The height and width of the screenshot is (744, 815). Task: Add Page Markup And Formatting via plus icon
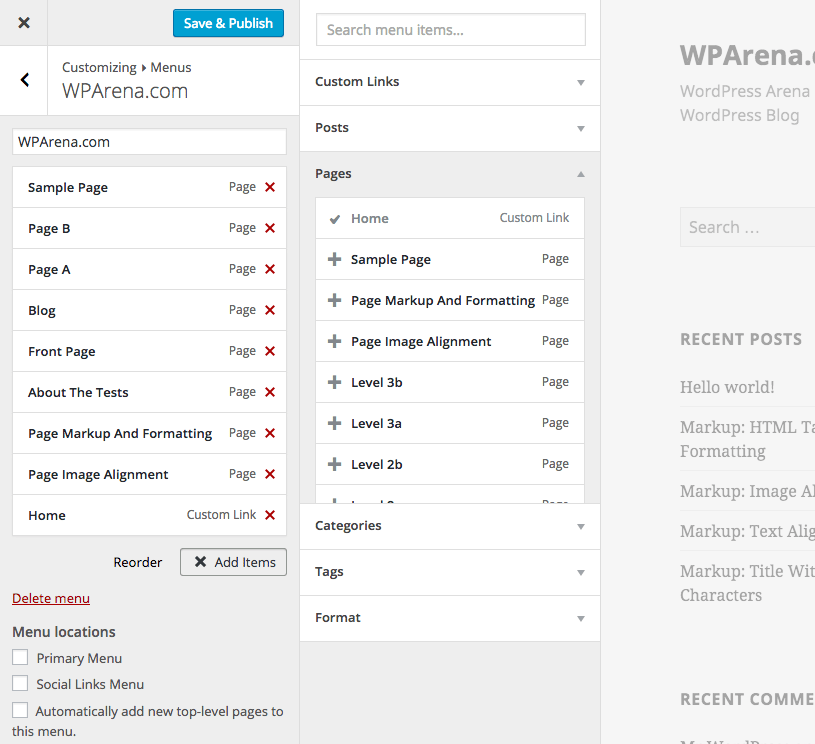click(335, 301)
